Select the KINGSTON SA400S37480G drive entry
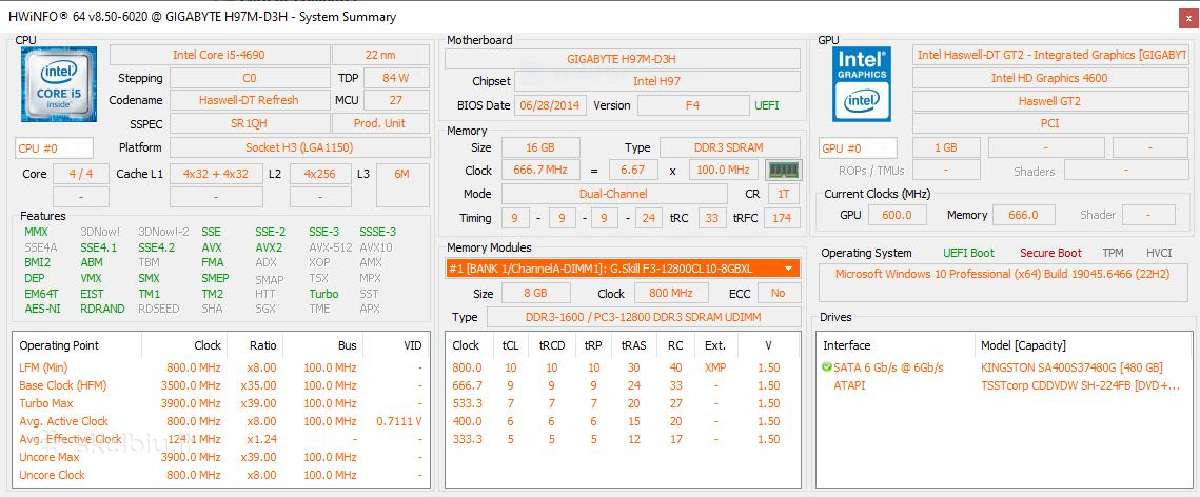This screenshot has height=497, width=1200. tap(1072, 368)
